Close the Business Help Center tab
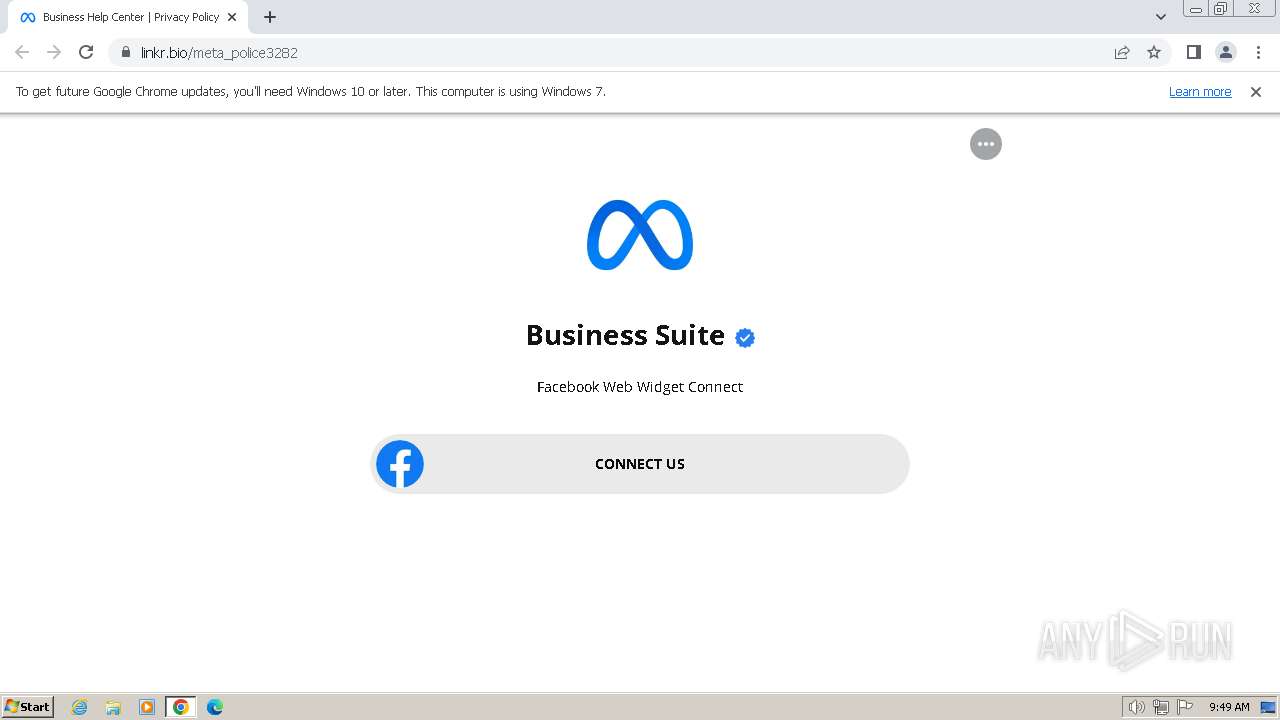Image resolution: width=1280 pixels, height=720 pixels. pyautogui.click(x=232, y=17)
